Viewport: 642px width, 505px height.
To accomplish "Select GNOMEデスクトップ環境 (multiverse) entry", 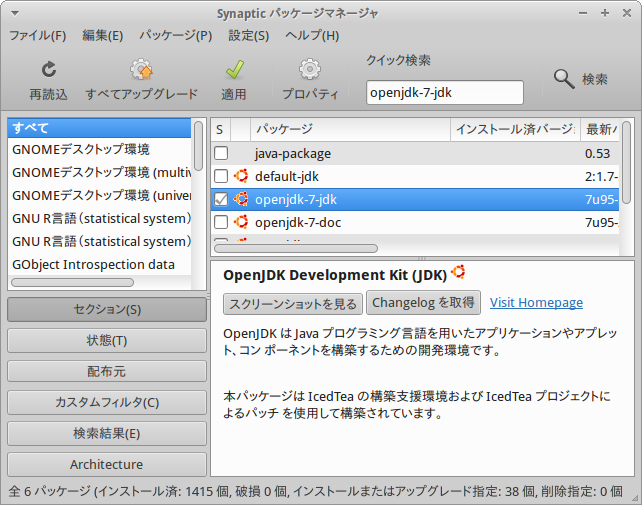I will point(99,172).
